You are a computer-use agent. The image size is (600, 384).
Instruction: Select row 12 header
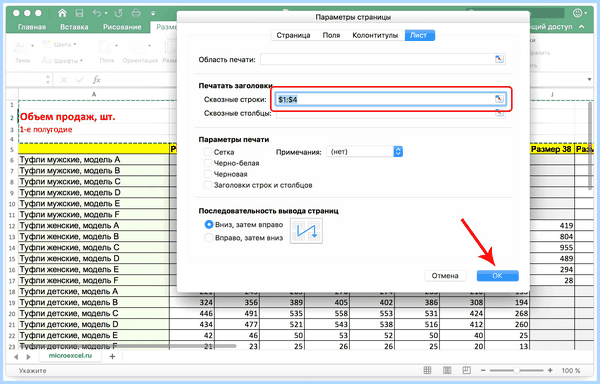[12, 226]
